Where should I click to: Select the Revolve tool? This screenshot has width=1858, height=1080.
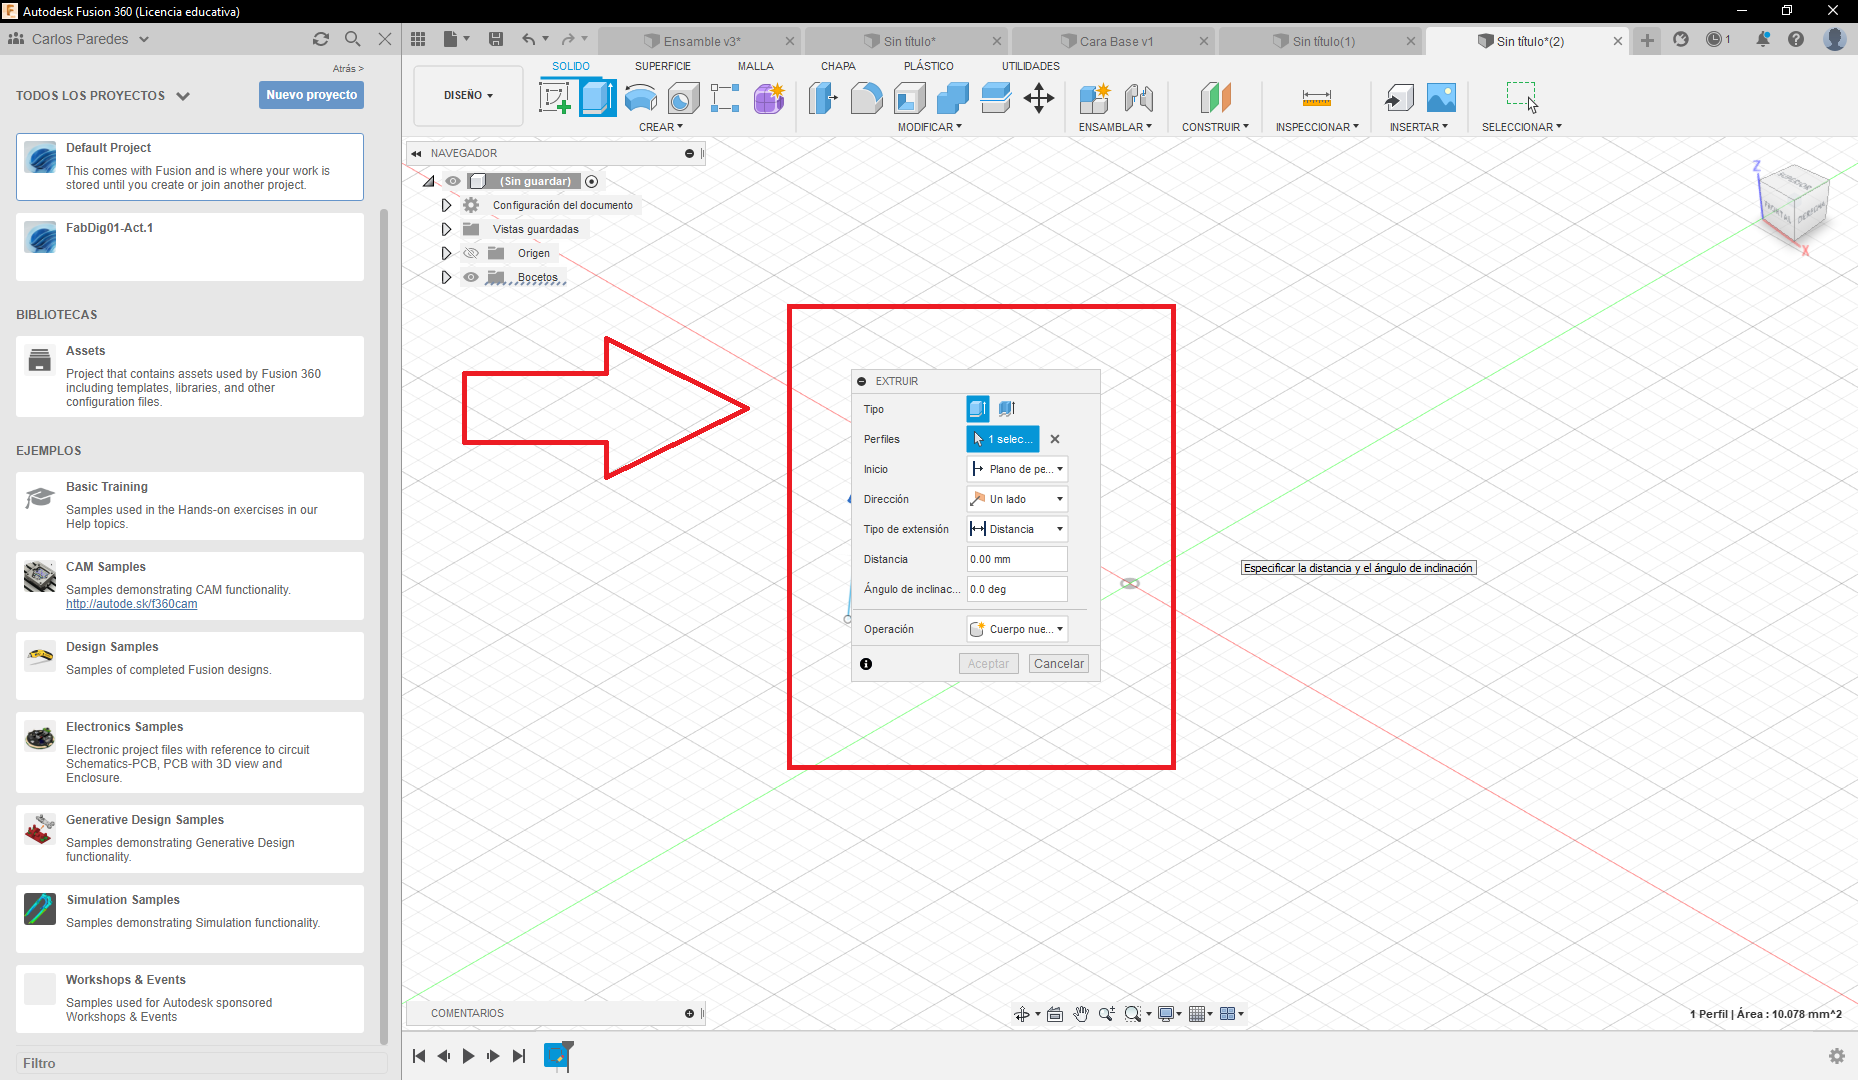pyautogui.click(x=641, y=98)
